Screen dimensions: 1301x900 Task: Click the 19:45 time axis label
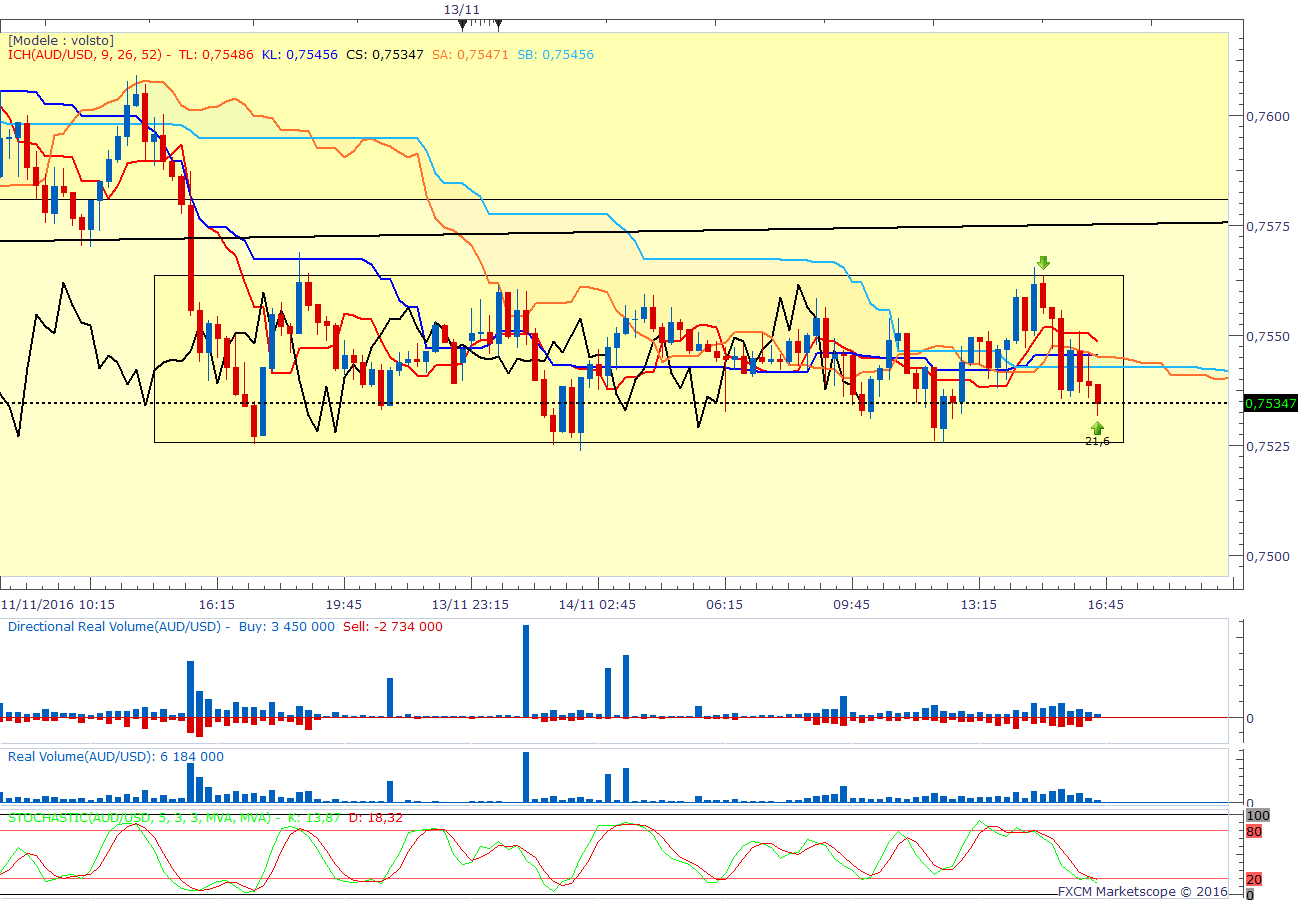[343, 604]
